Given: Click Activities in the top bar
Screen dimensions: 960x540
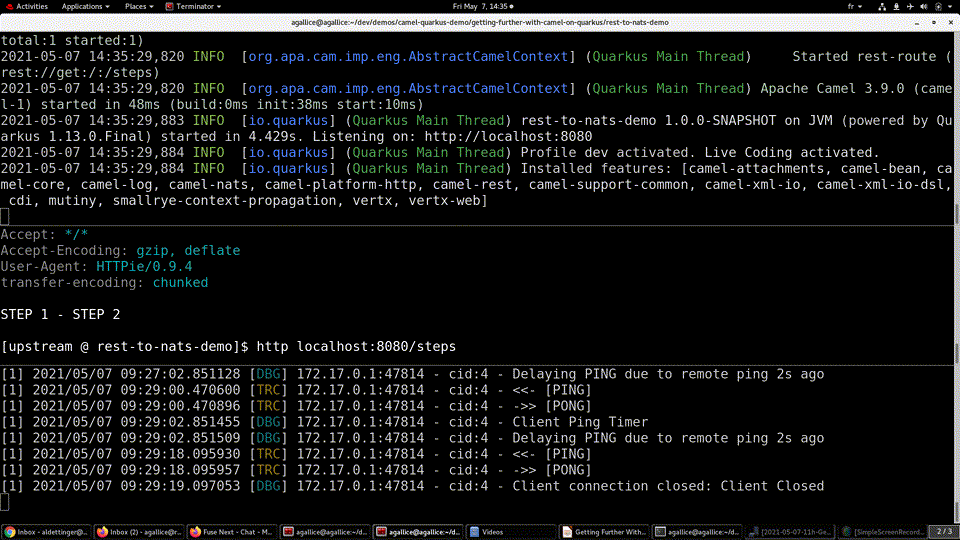Looking at the screenshot, I should point(32,6).
